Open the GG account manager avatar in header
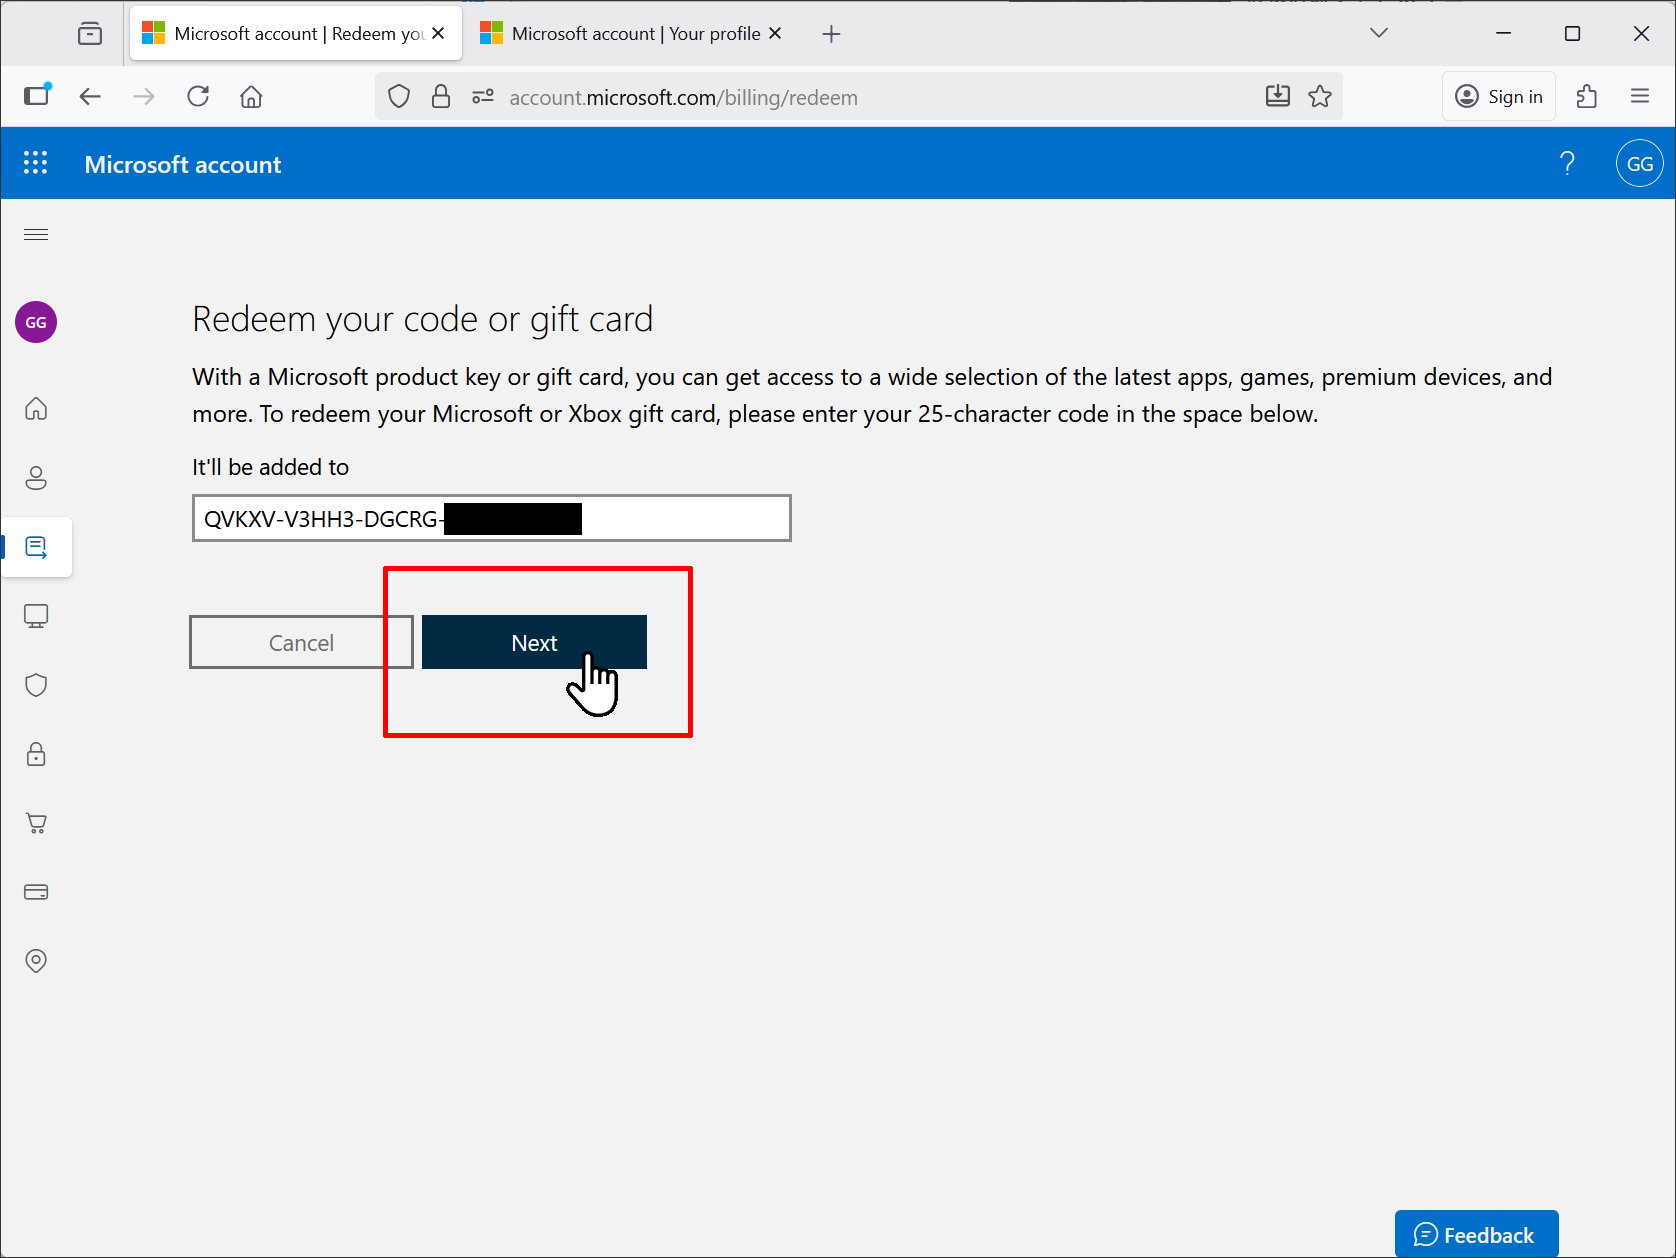1676x1258 pixels. (x=1640, y=164)
